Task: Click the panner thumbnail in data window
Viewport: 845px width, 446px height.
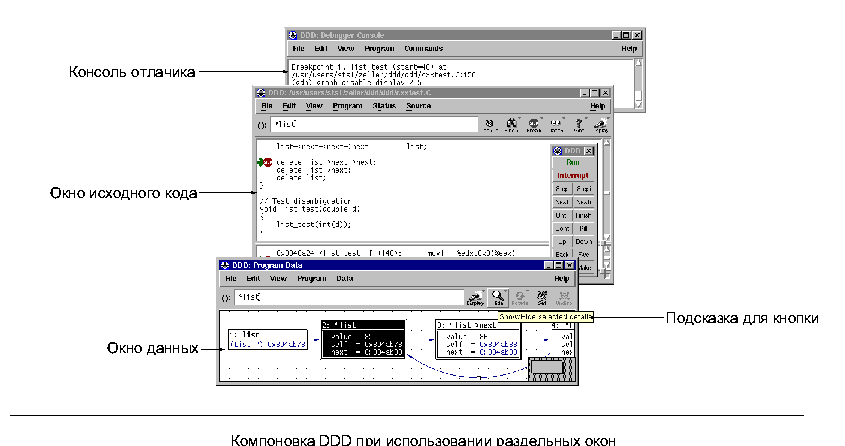Action: [552, 366]
